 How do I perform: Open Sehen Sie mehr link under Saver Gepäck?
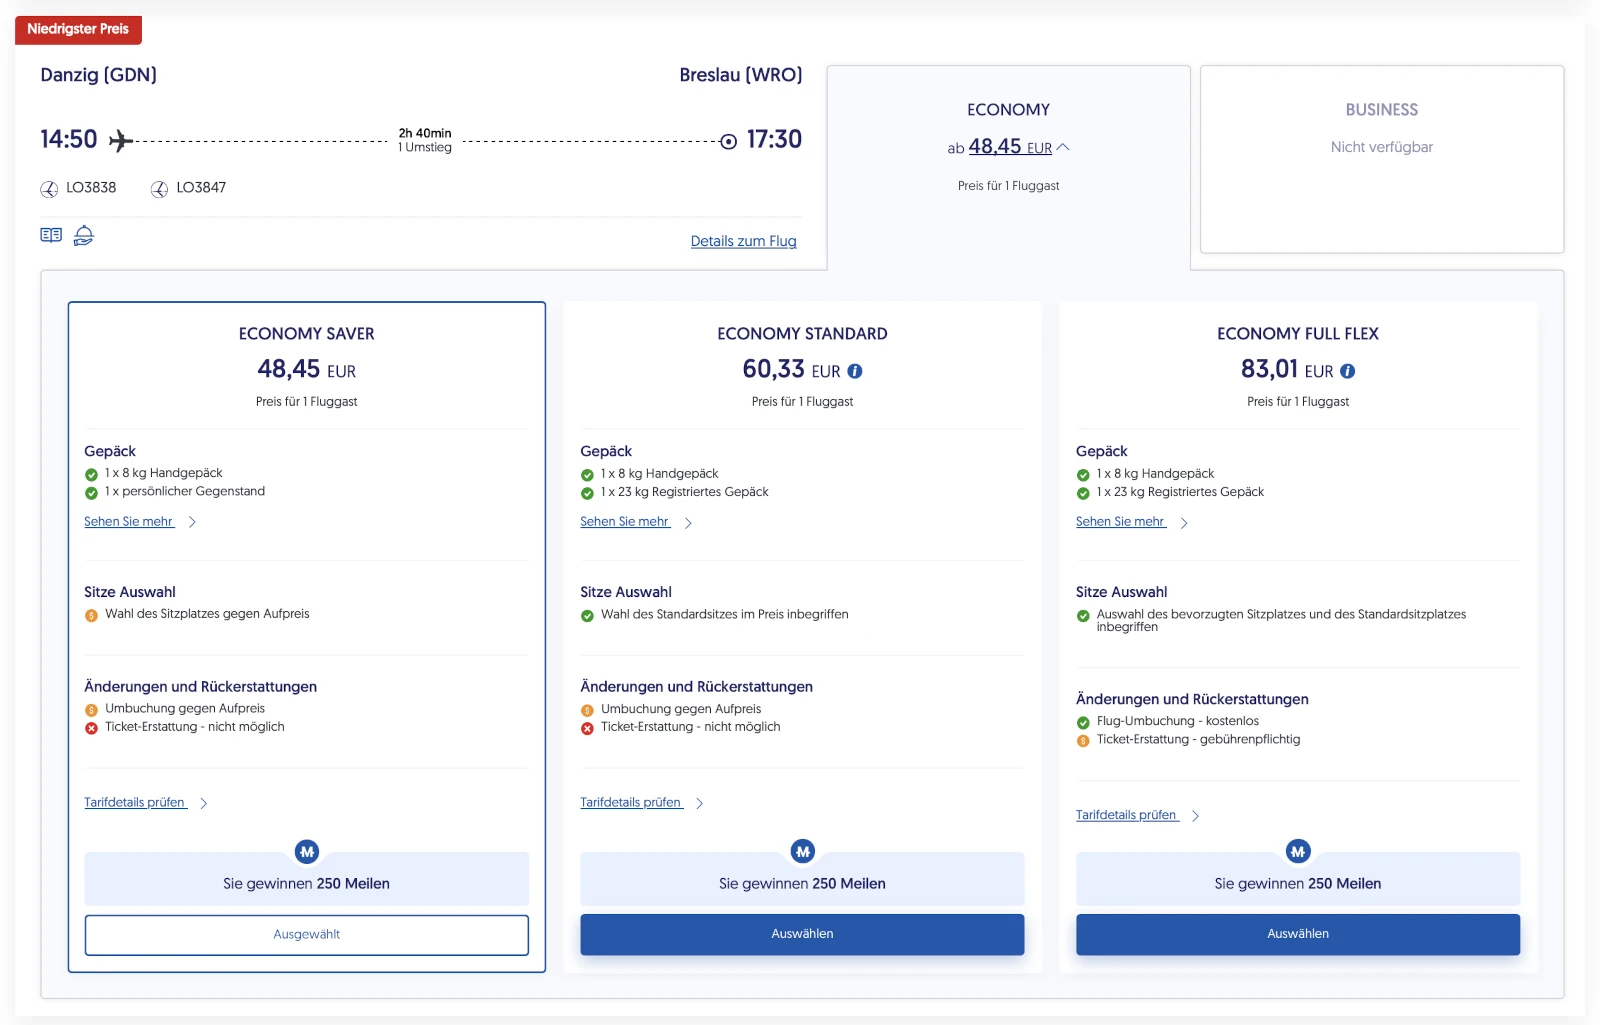point(129,522)
